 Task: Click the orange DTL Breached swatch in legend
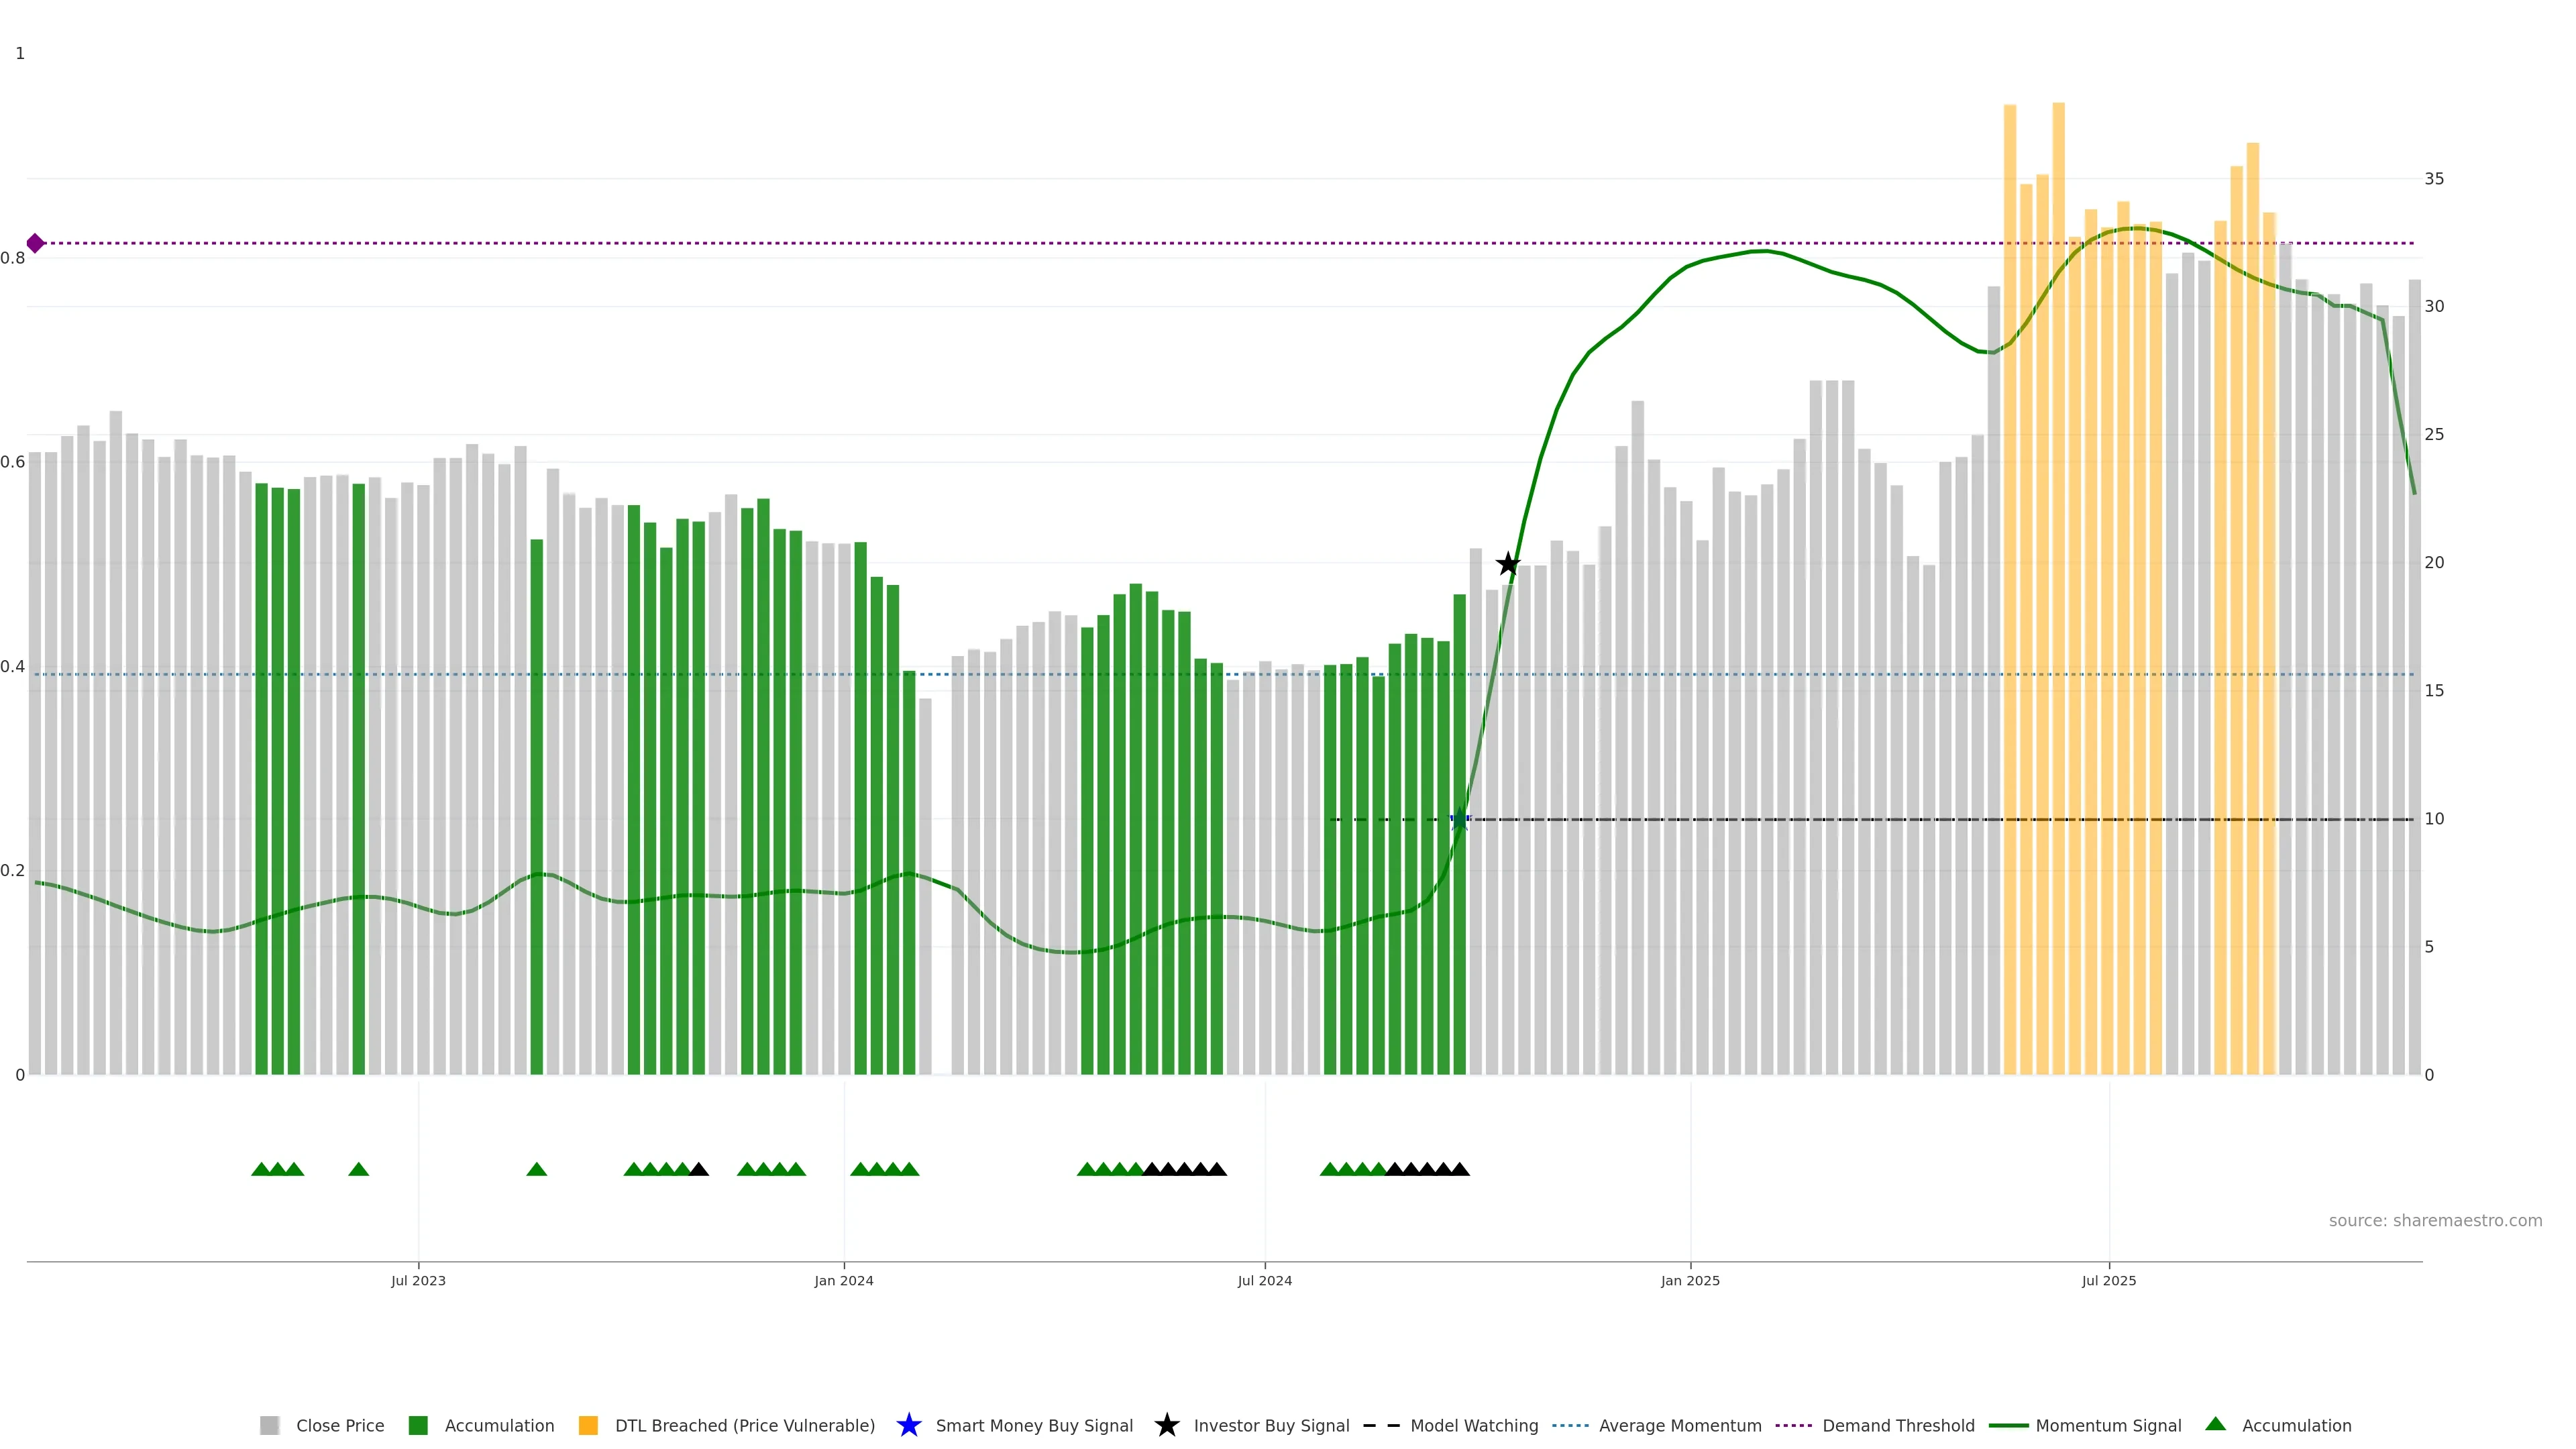point(588,1425)
